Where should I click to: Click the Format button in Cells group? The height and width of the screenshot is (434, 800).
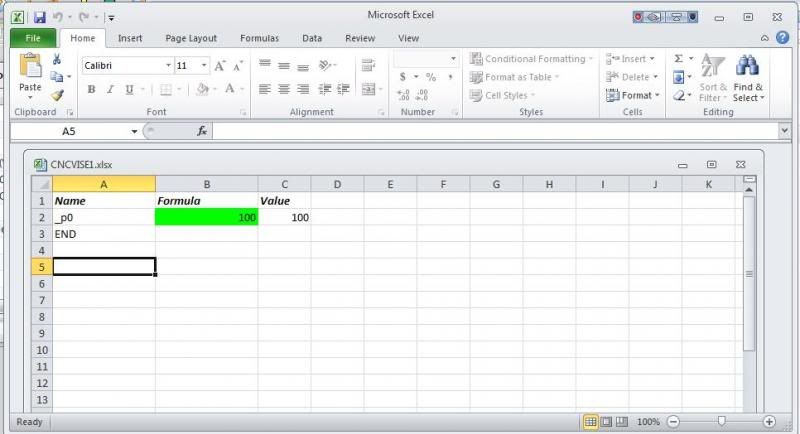pos(633,95)
